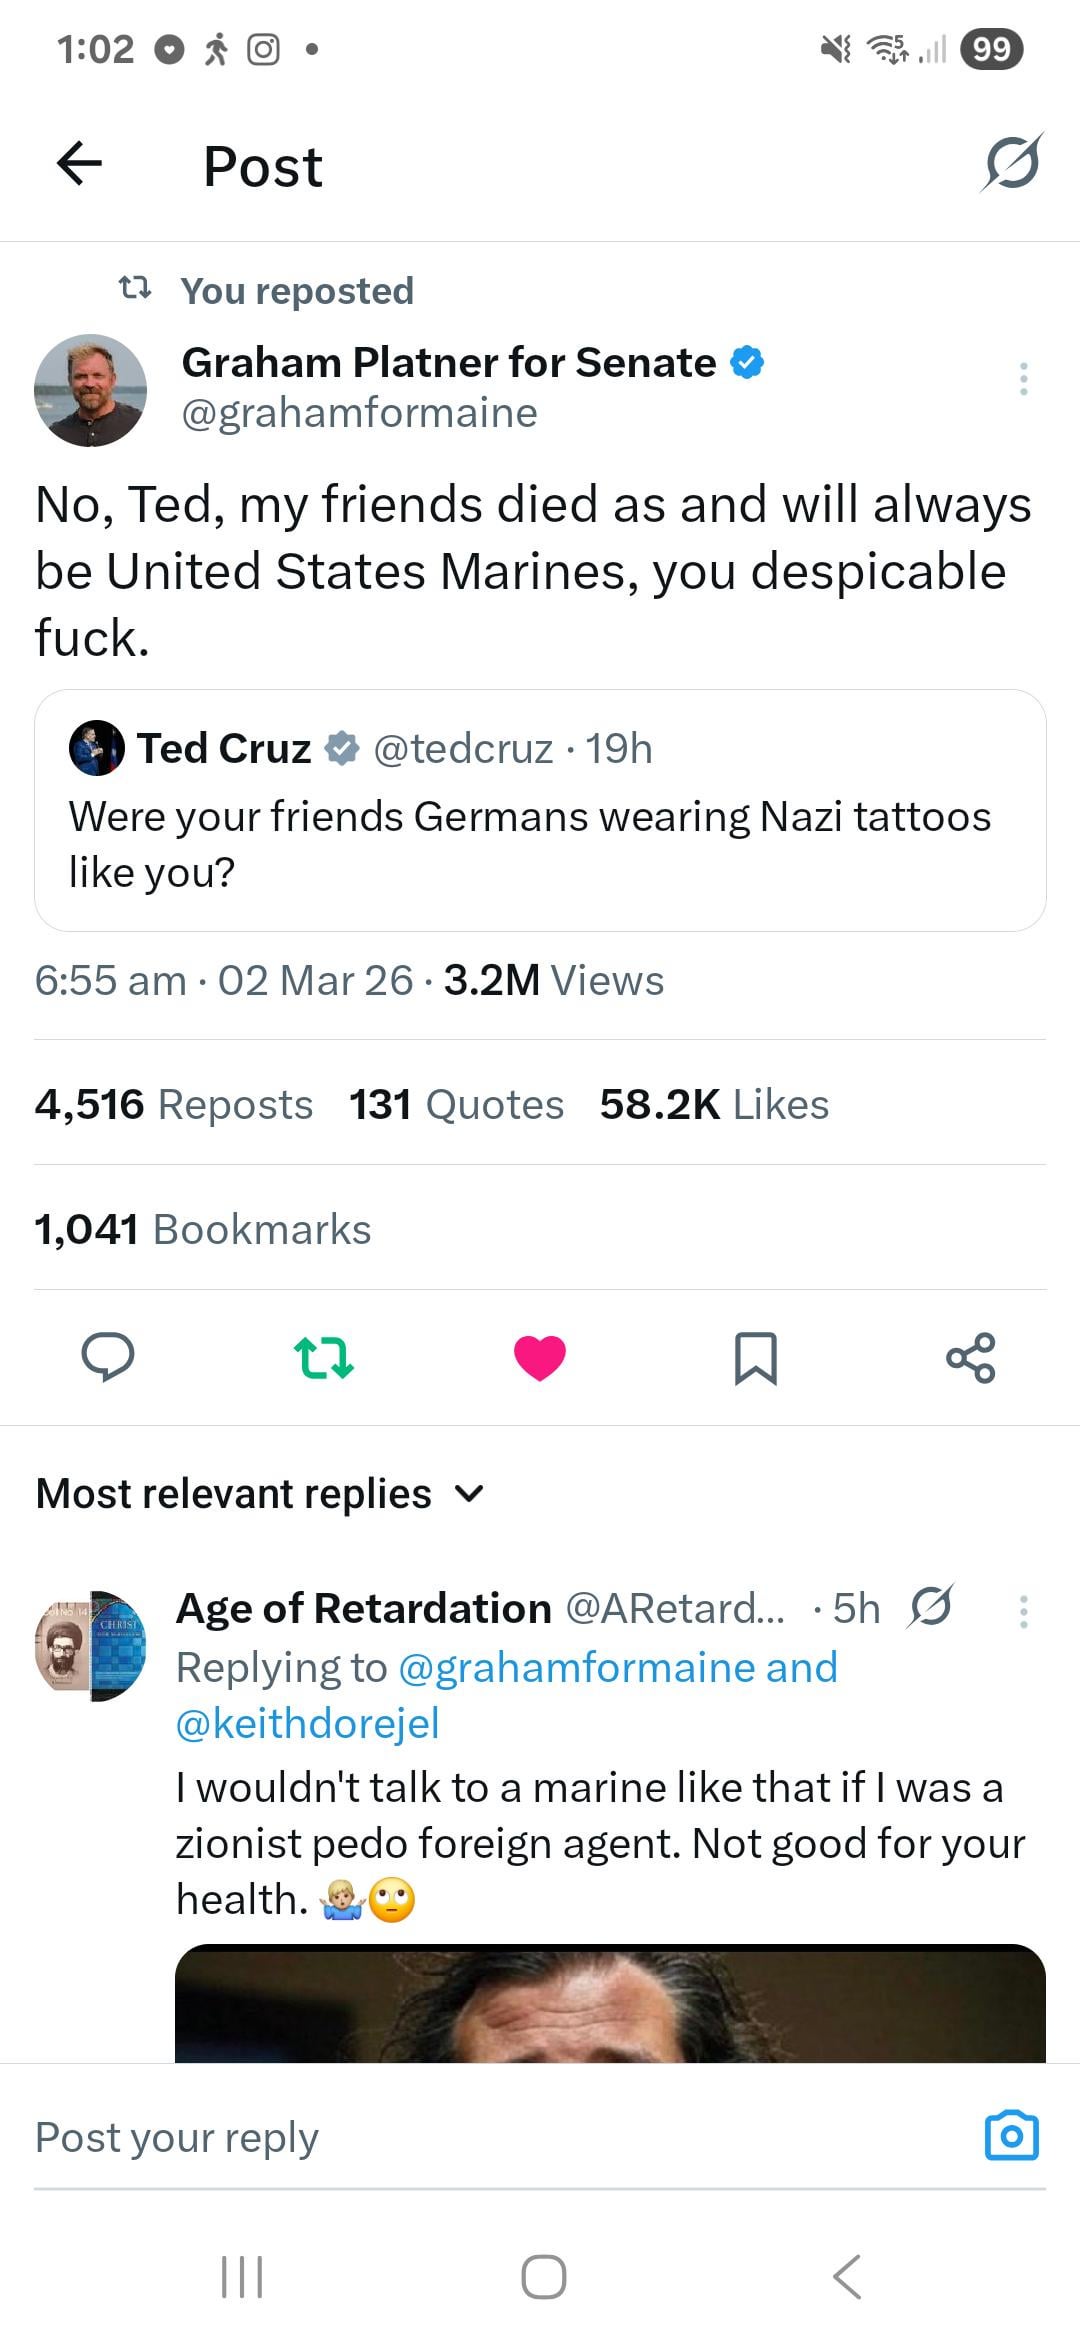Open more options for Graham Platner post
1080x2340 pixels.
click(x=1023, y=379)
